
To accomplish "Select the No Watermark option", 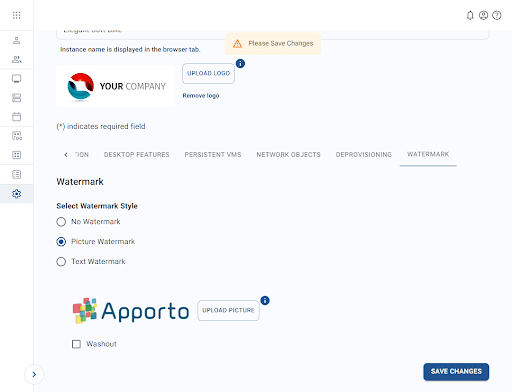I will [x=61, y=222].
